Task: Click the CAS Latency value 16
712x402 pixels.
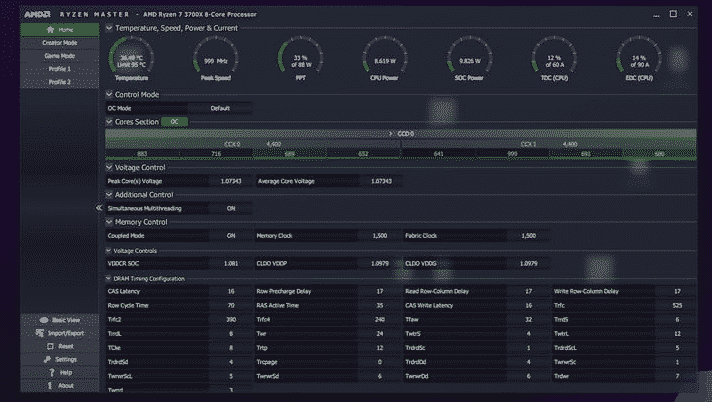Action: pyautogui.click(x=231, y=291)
